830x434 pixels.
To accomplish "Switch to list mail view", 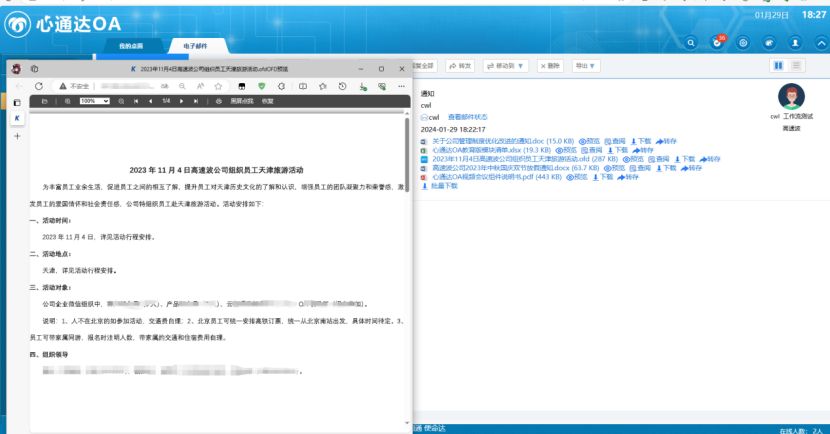I will point(797,66).
